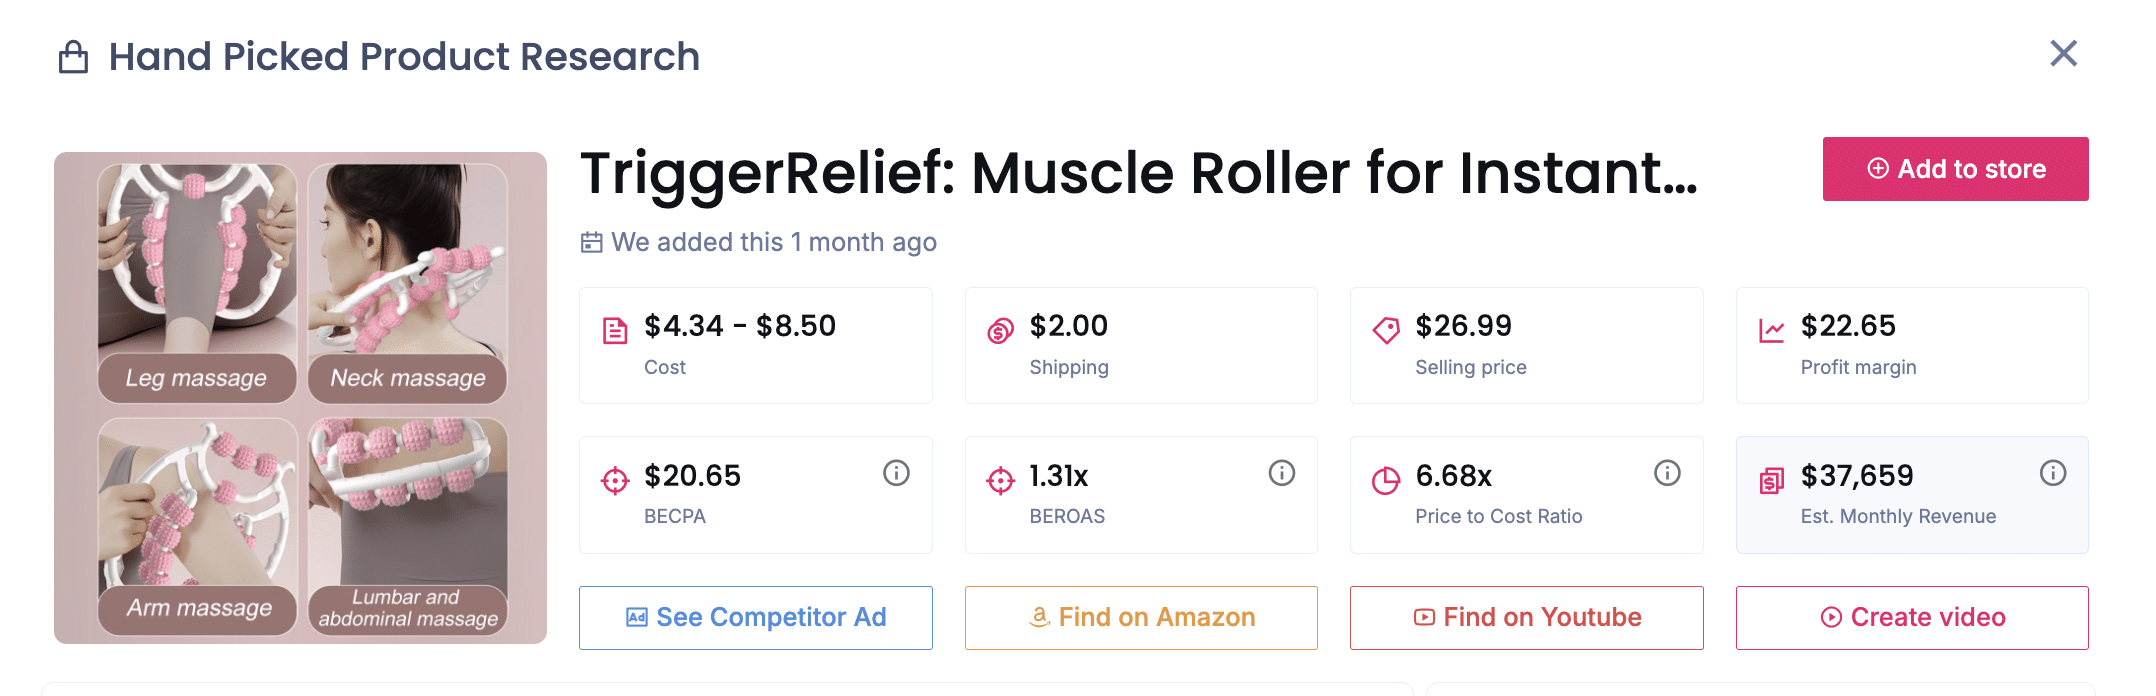2156x696 pixels.
Task: Open the BEROAS info tooltip
Action: point(1282,472)
